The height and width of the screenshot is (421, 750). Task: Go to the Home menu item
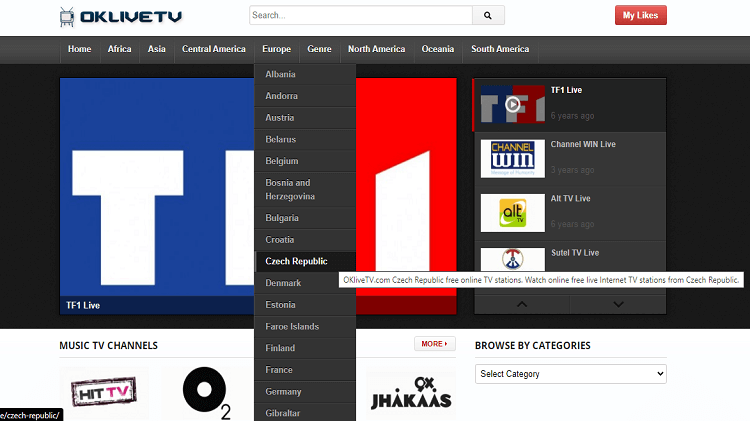point(79,49)
